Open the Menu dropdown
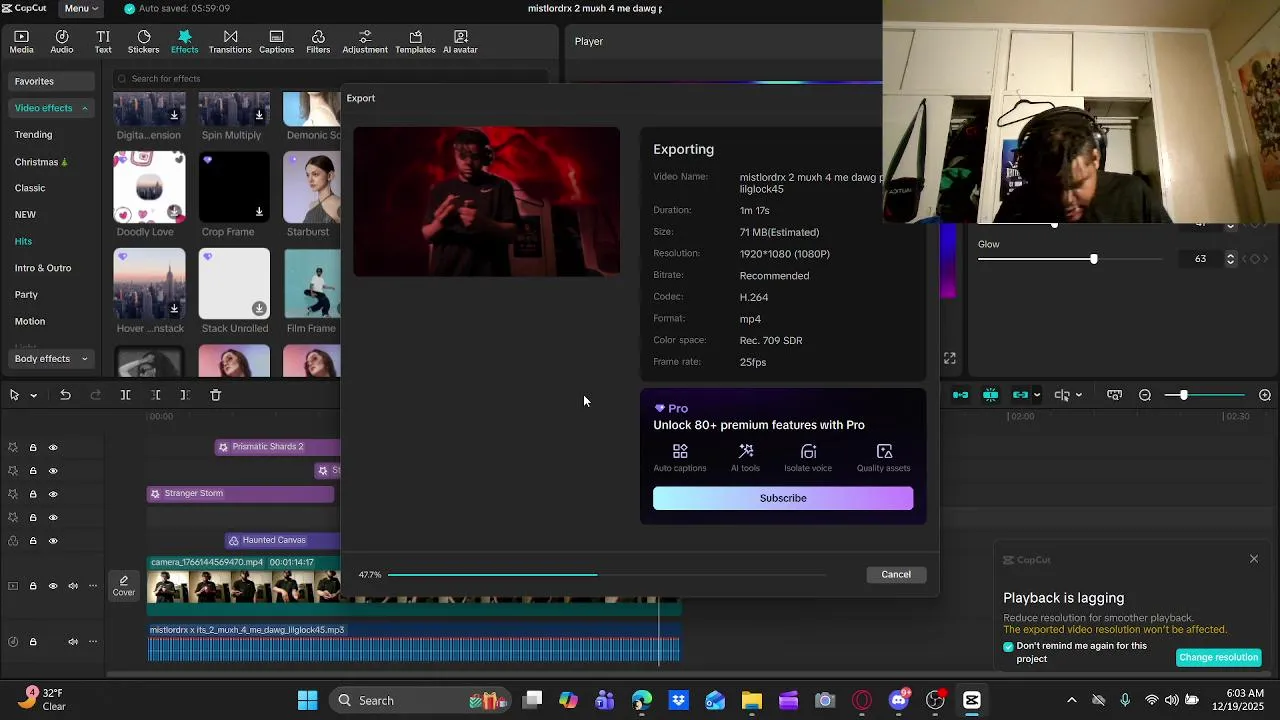1280x720 pixels. (x=81, y=8)
